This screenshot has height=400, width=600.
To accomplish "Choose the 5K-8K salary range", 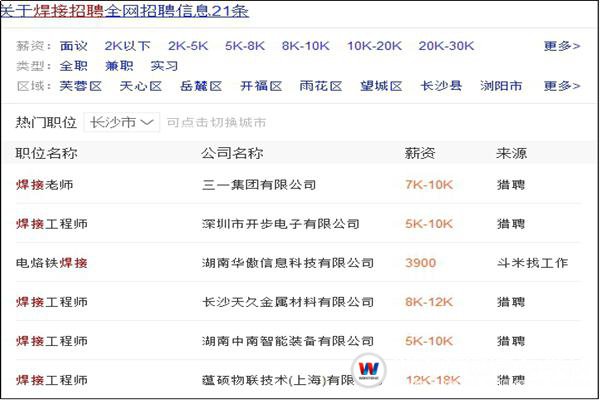I will [243, 46].
